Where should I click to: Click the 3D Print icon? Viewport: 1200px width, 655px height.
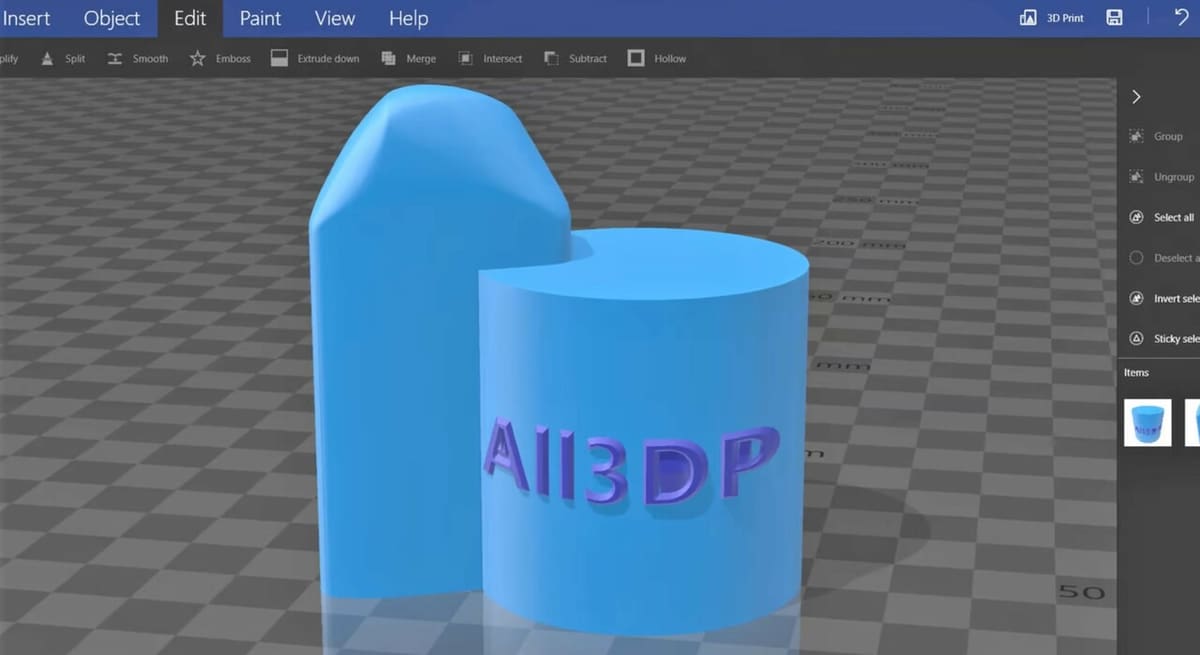tap(1028, 18)
